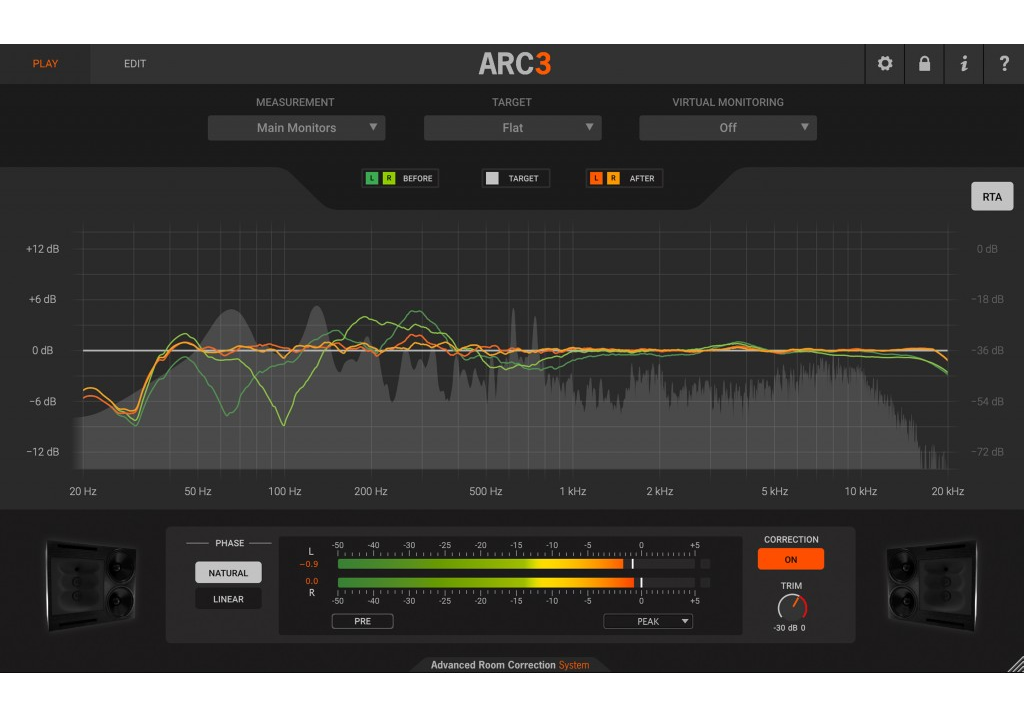This screenshot has height=717, width=1024.
Task: Turn the Correction ON button off
Action: coord(790,560)
